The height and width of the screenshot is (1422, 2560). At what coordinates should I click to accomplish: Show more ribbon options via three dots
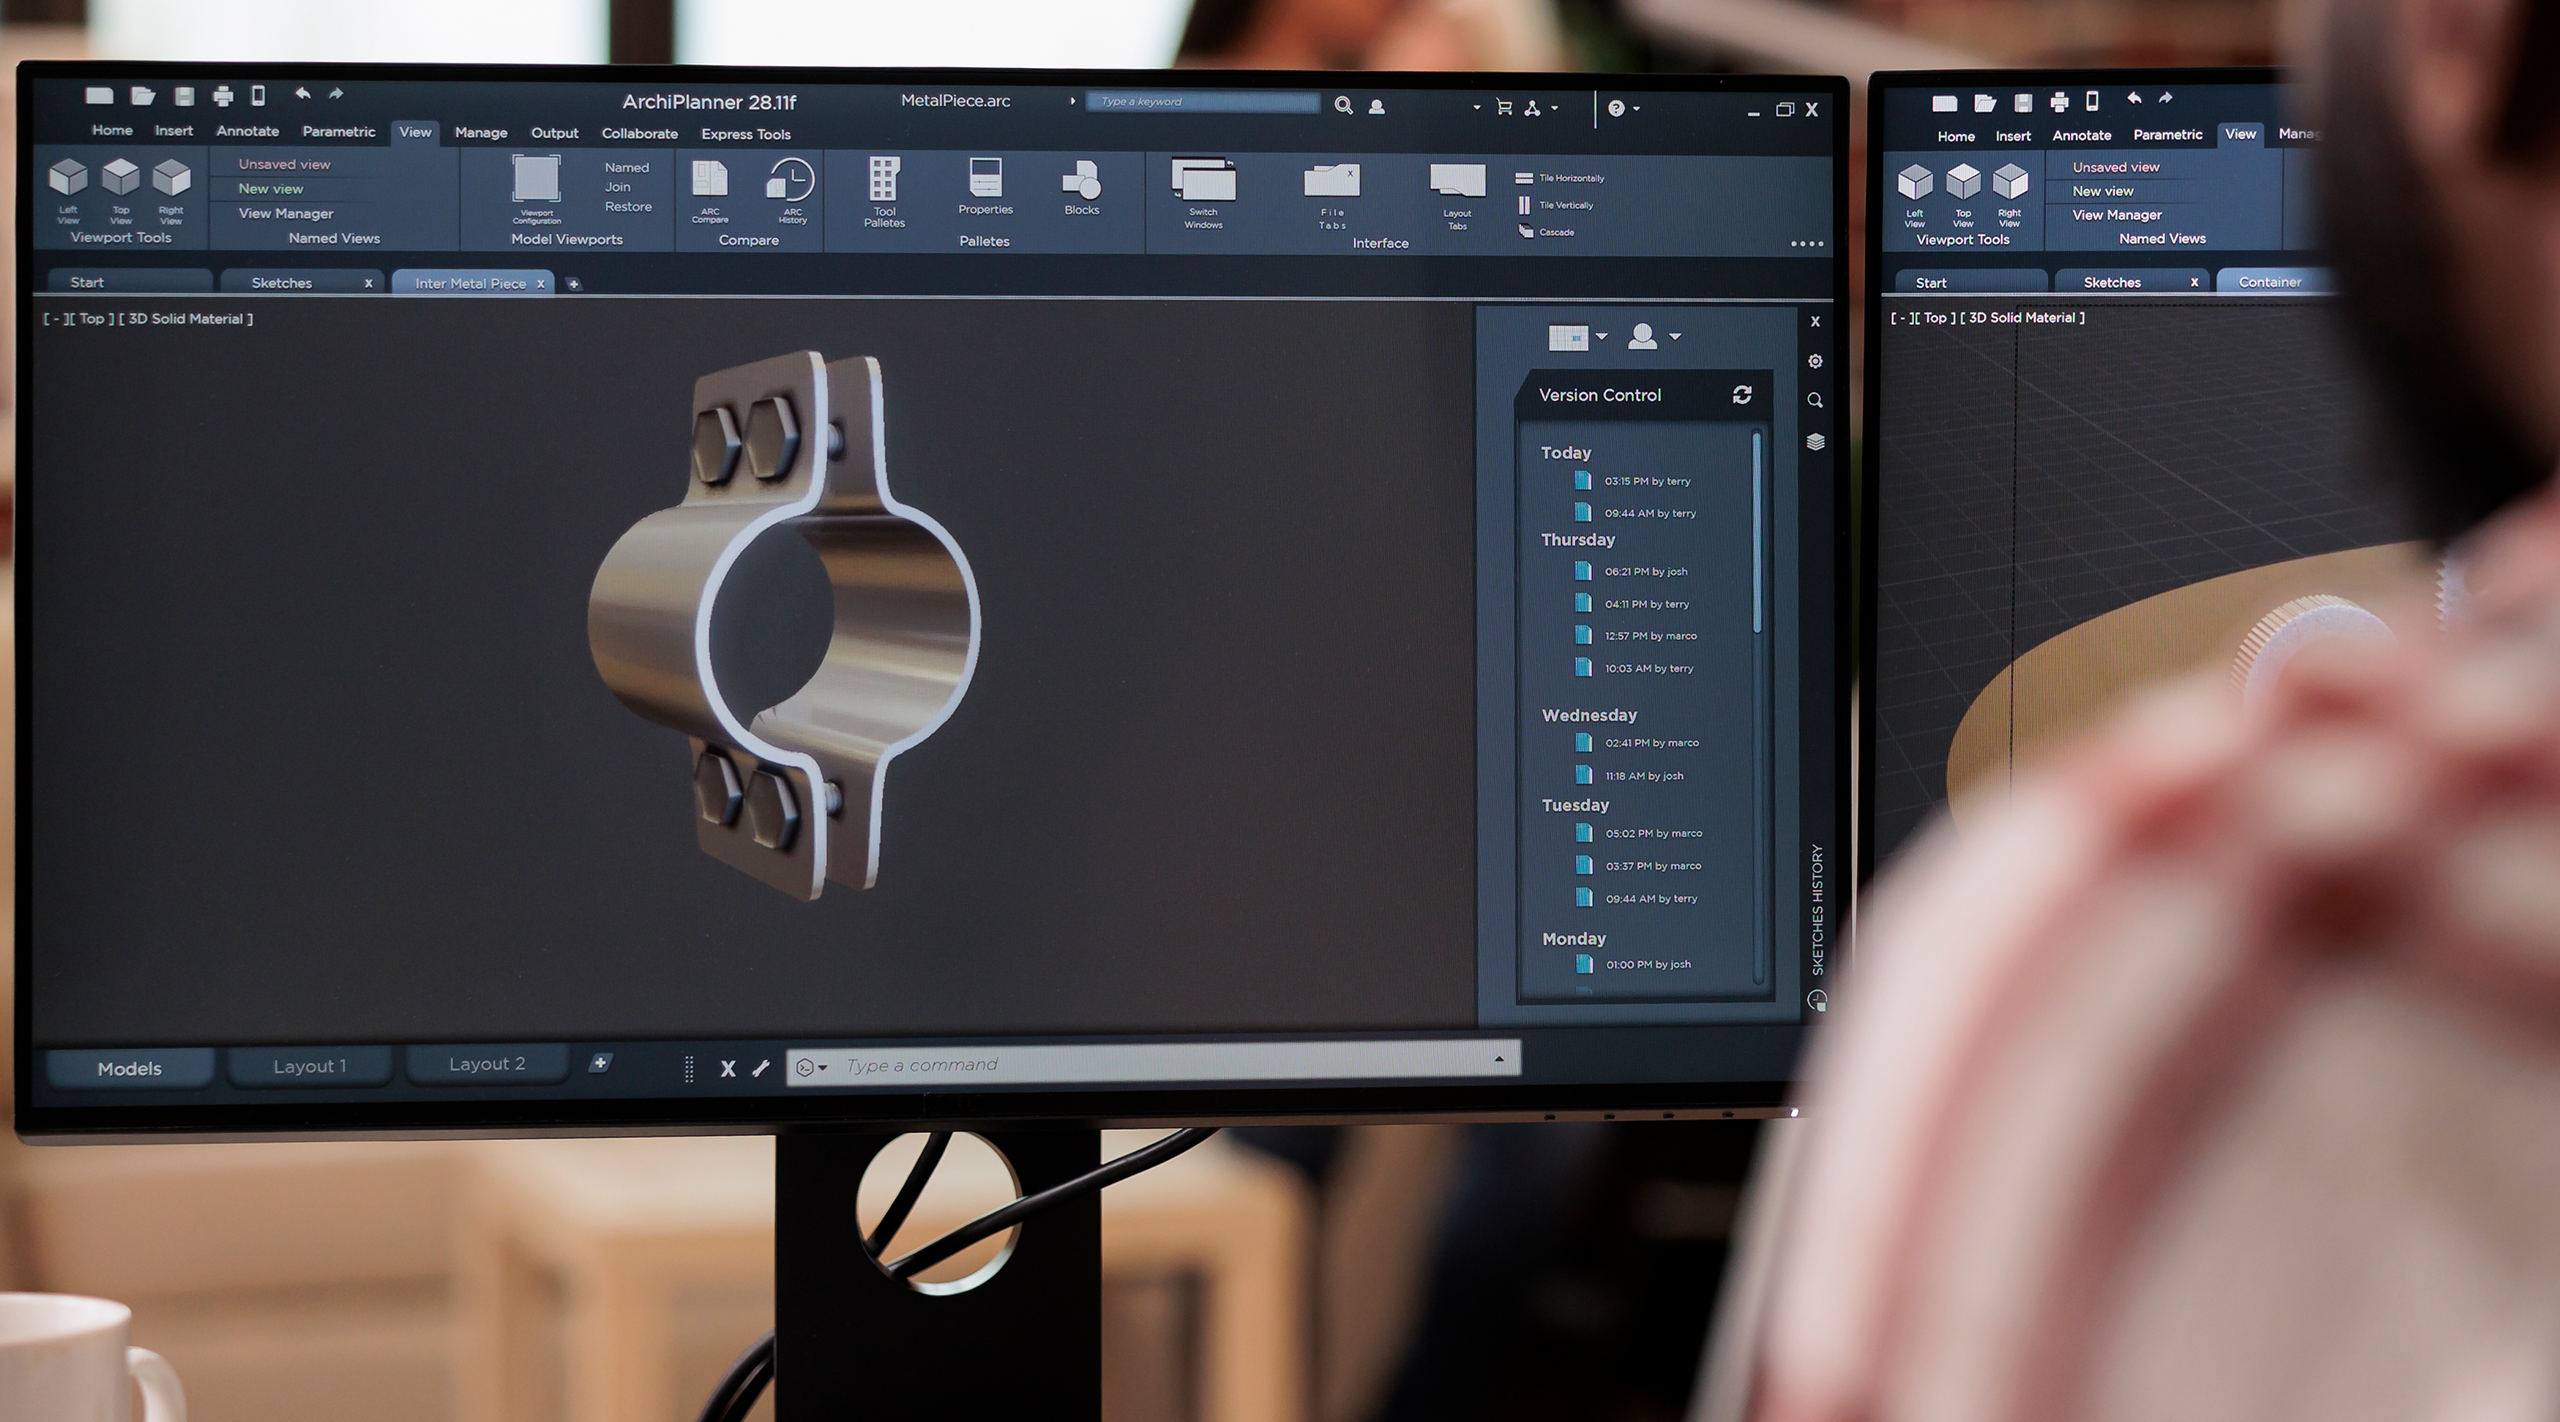(1806, 243)
